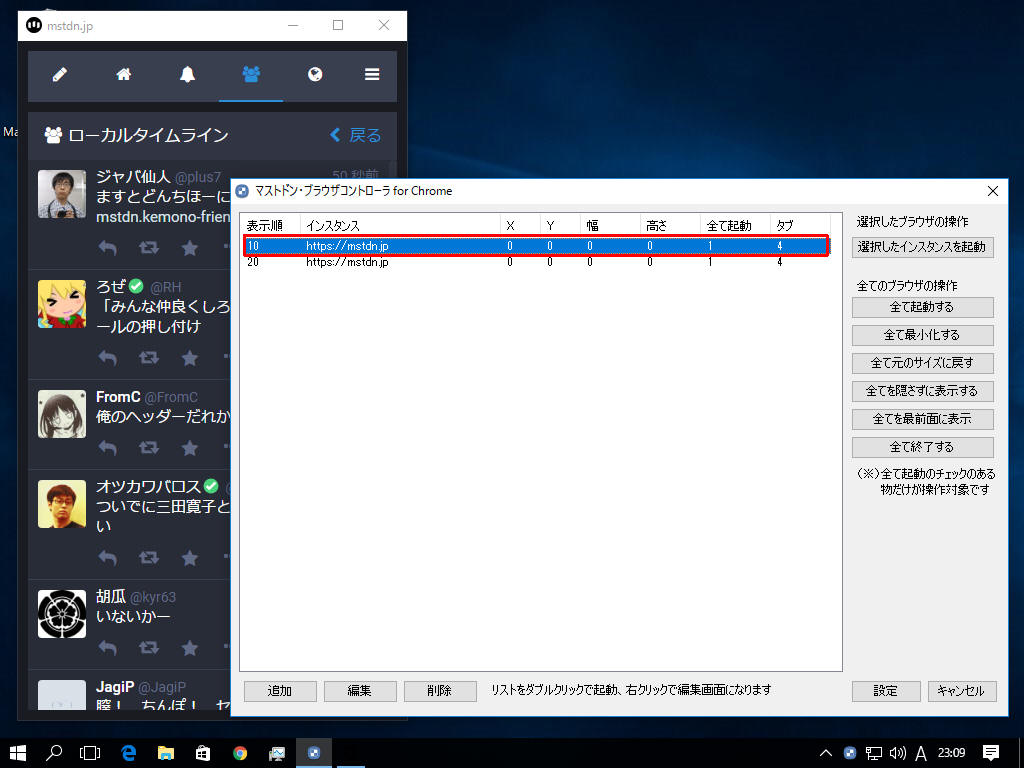
Task: Star 胡瓜's post
Action: (190, 648)
